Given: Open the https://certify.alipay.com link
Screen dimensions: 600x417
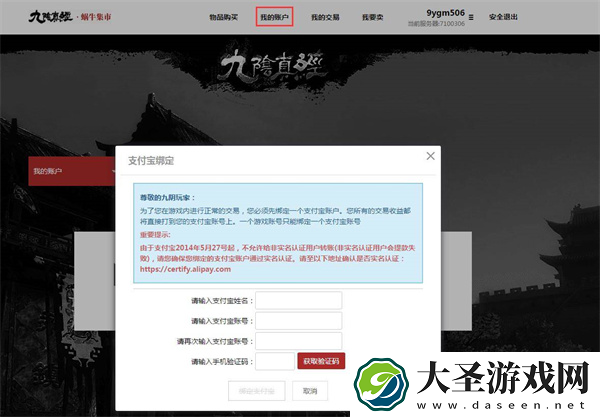Looking at the screenshot, I should [185, 269].
